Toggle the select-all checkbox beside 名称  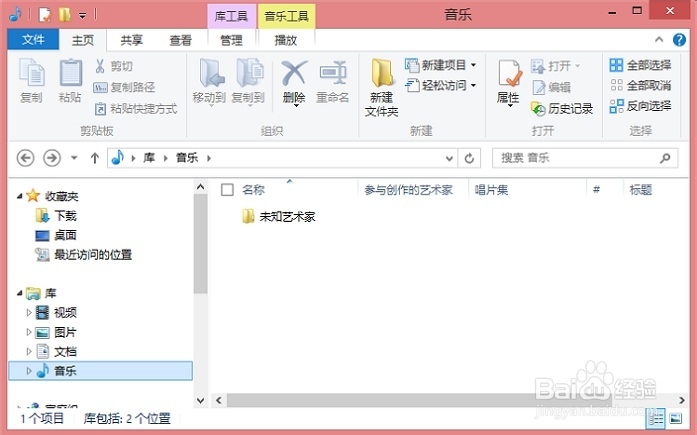click(x=227, y=190)
